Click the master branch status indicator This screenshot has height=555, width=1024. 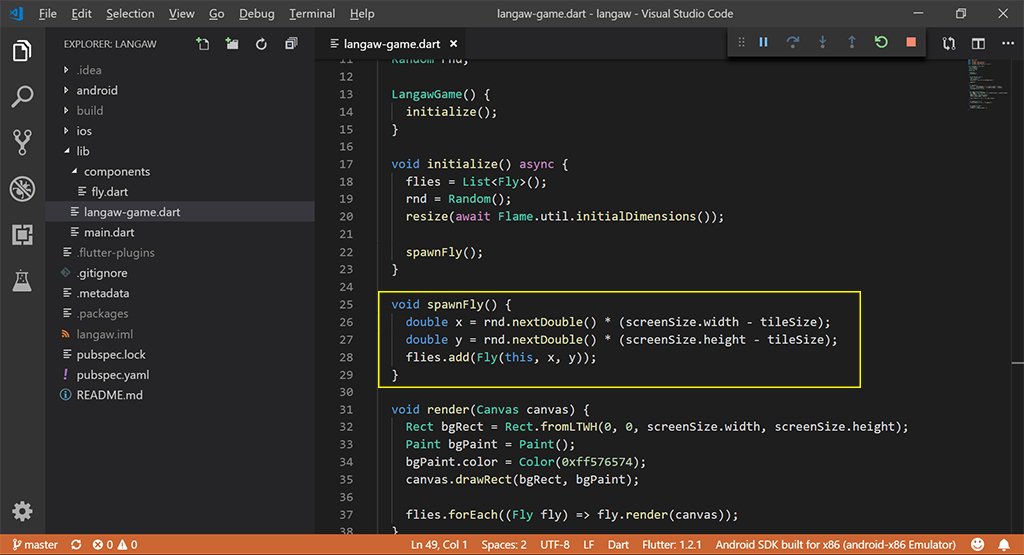coord(33,545)
